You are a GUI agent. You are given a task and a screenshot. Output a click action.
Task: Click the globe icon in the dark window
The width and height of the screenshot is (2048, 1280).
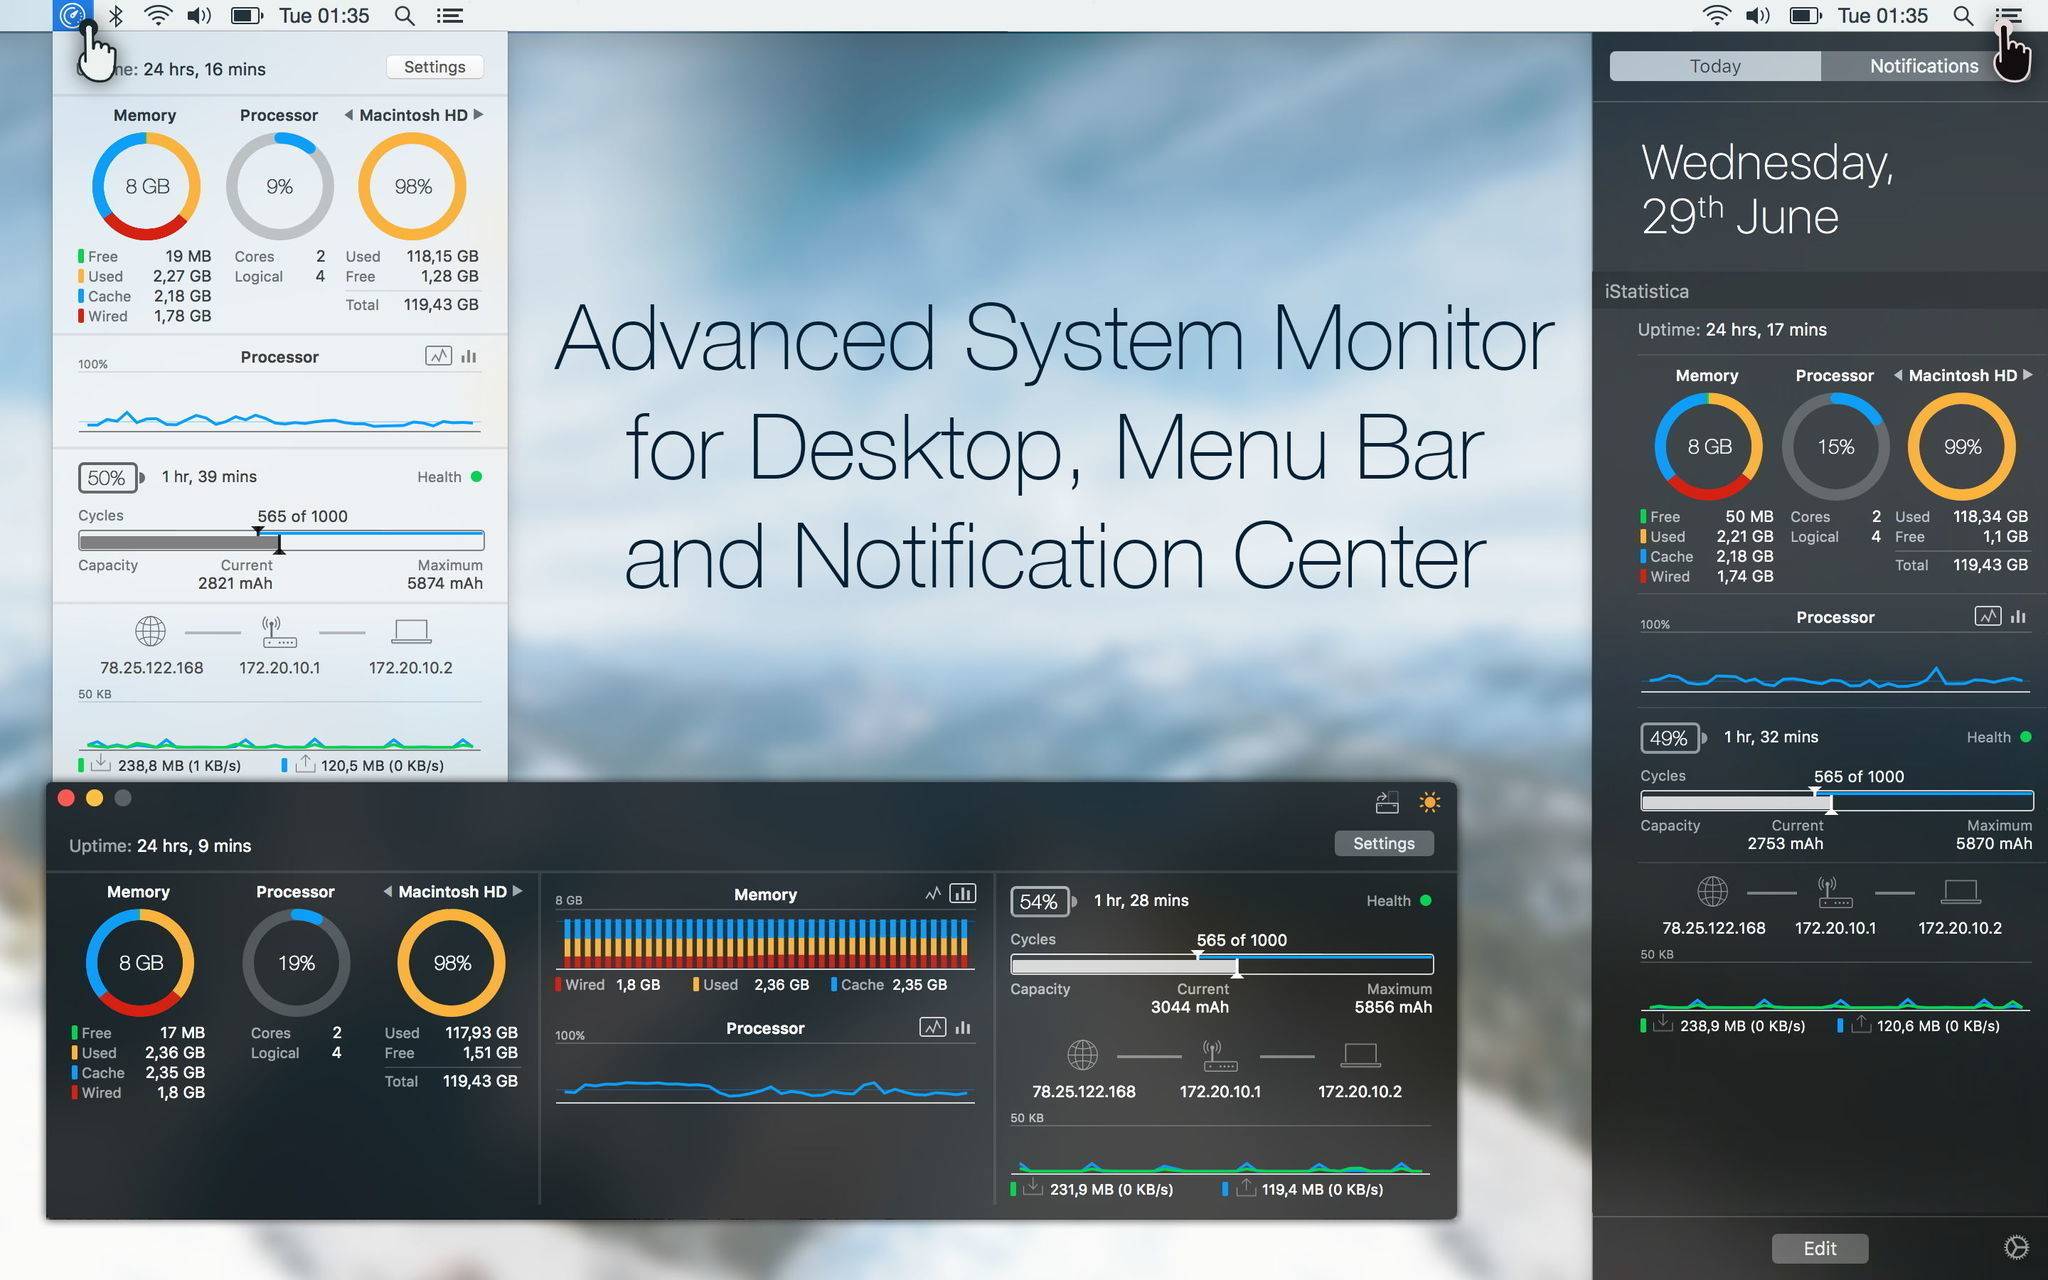coord(1082,1055)
